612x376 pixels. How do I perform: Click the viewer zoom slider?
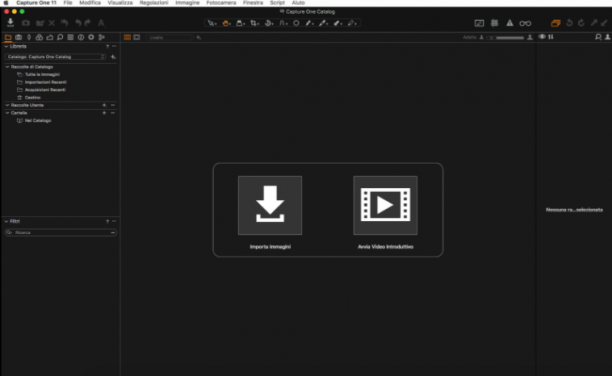click(x=506, y=37)
